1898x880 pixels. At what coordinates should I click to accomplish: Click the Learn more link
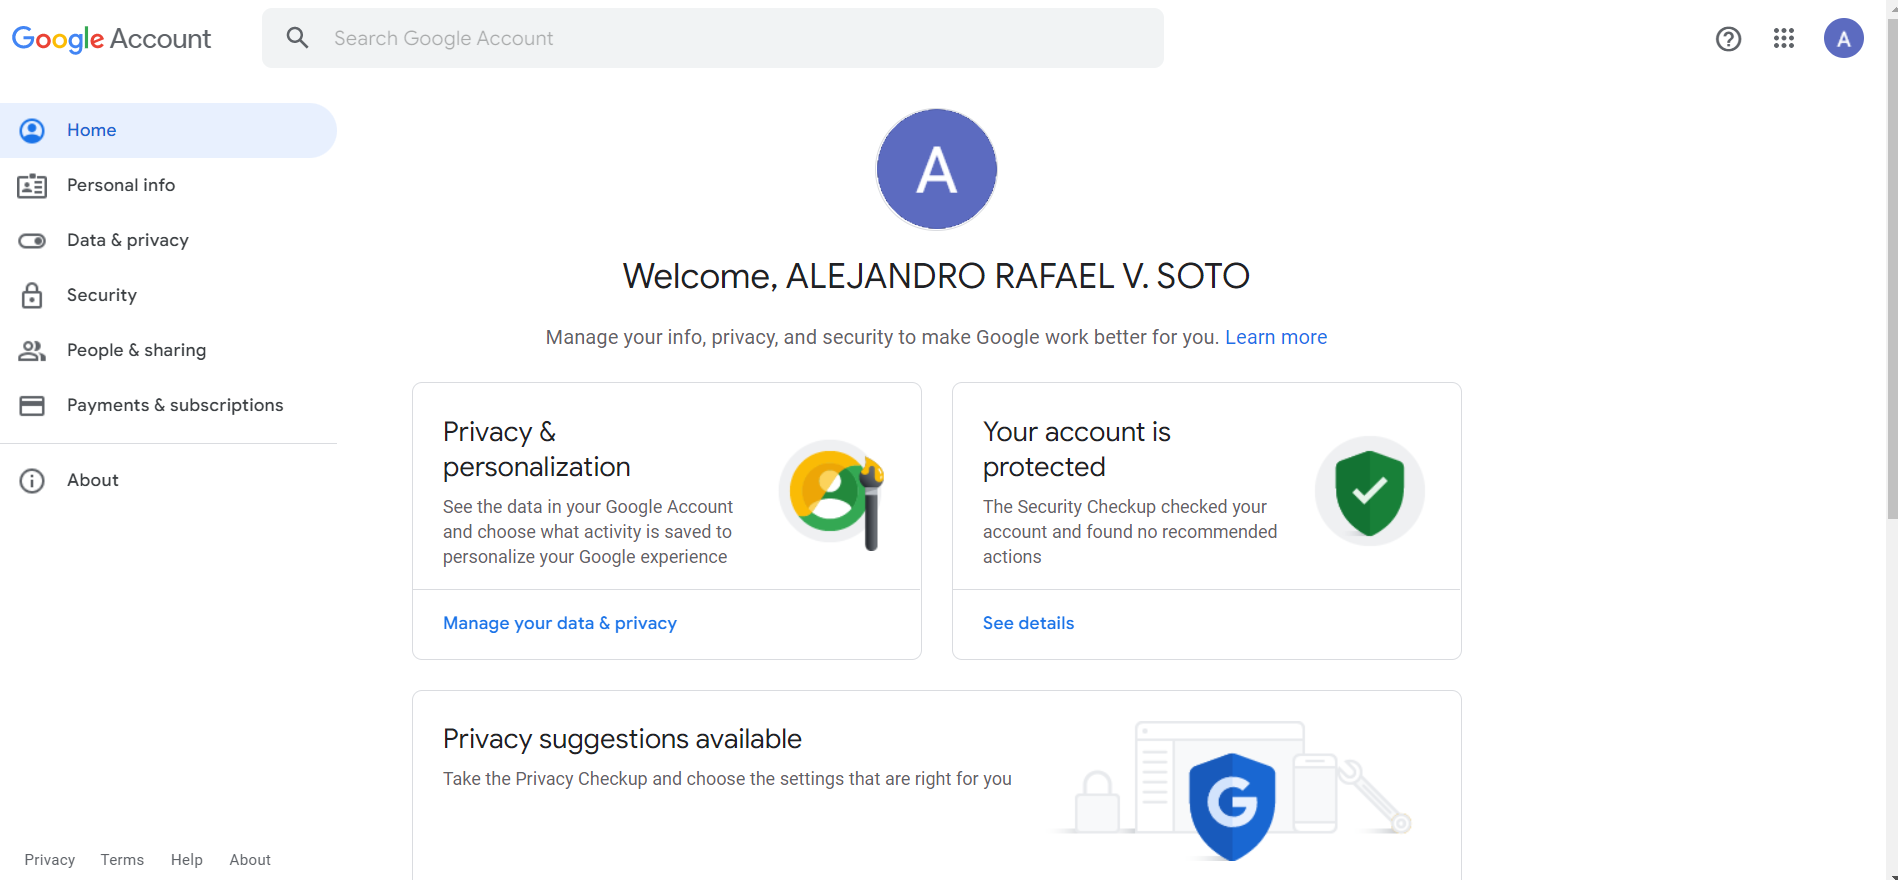(1275, 337)
